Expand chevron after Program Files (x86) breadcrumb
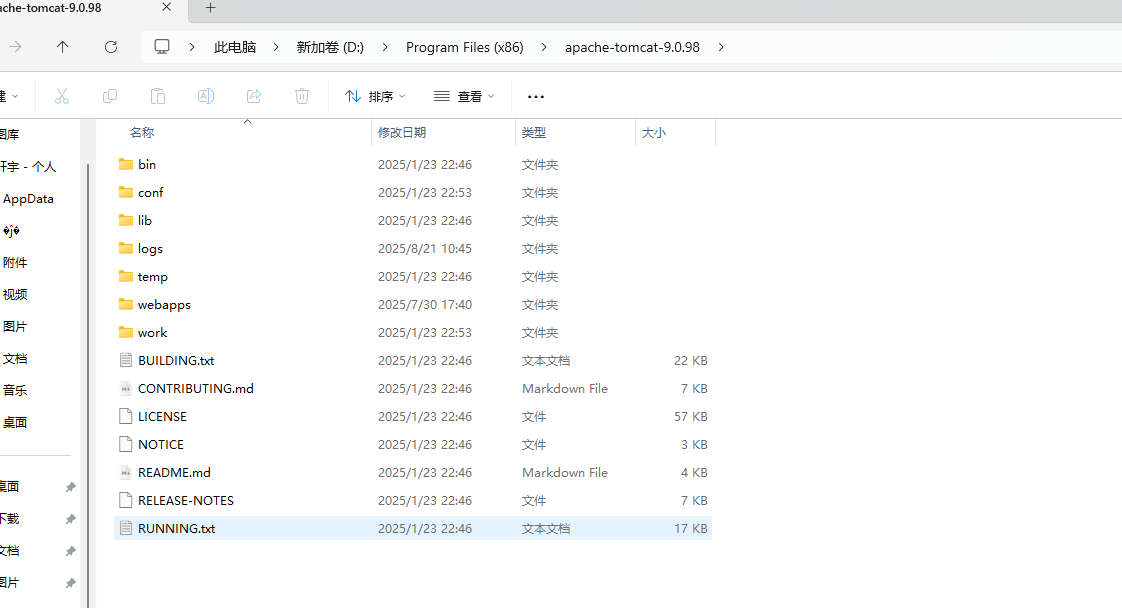This screenshot has width=1122, height=608. [544, 47]
